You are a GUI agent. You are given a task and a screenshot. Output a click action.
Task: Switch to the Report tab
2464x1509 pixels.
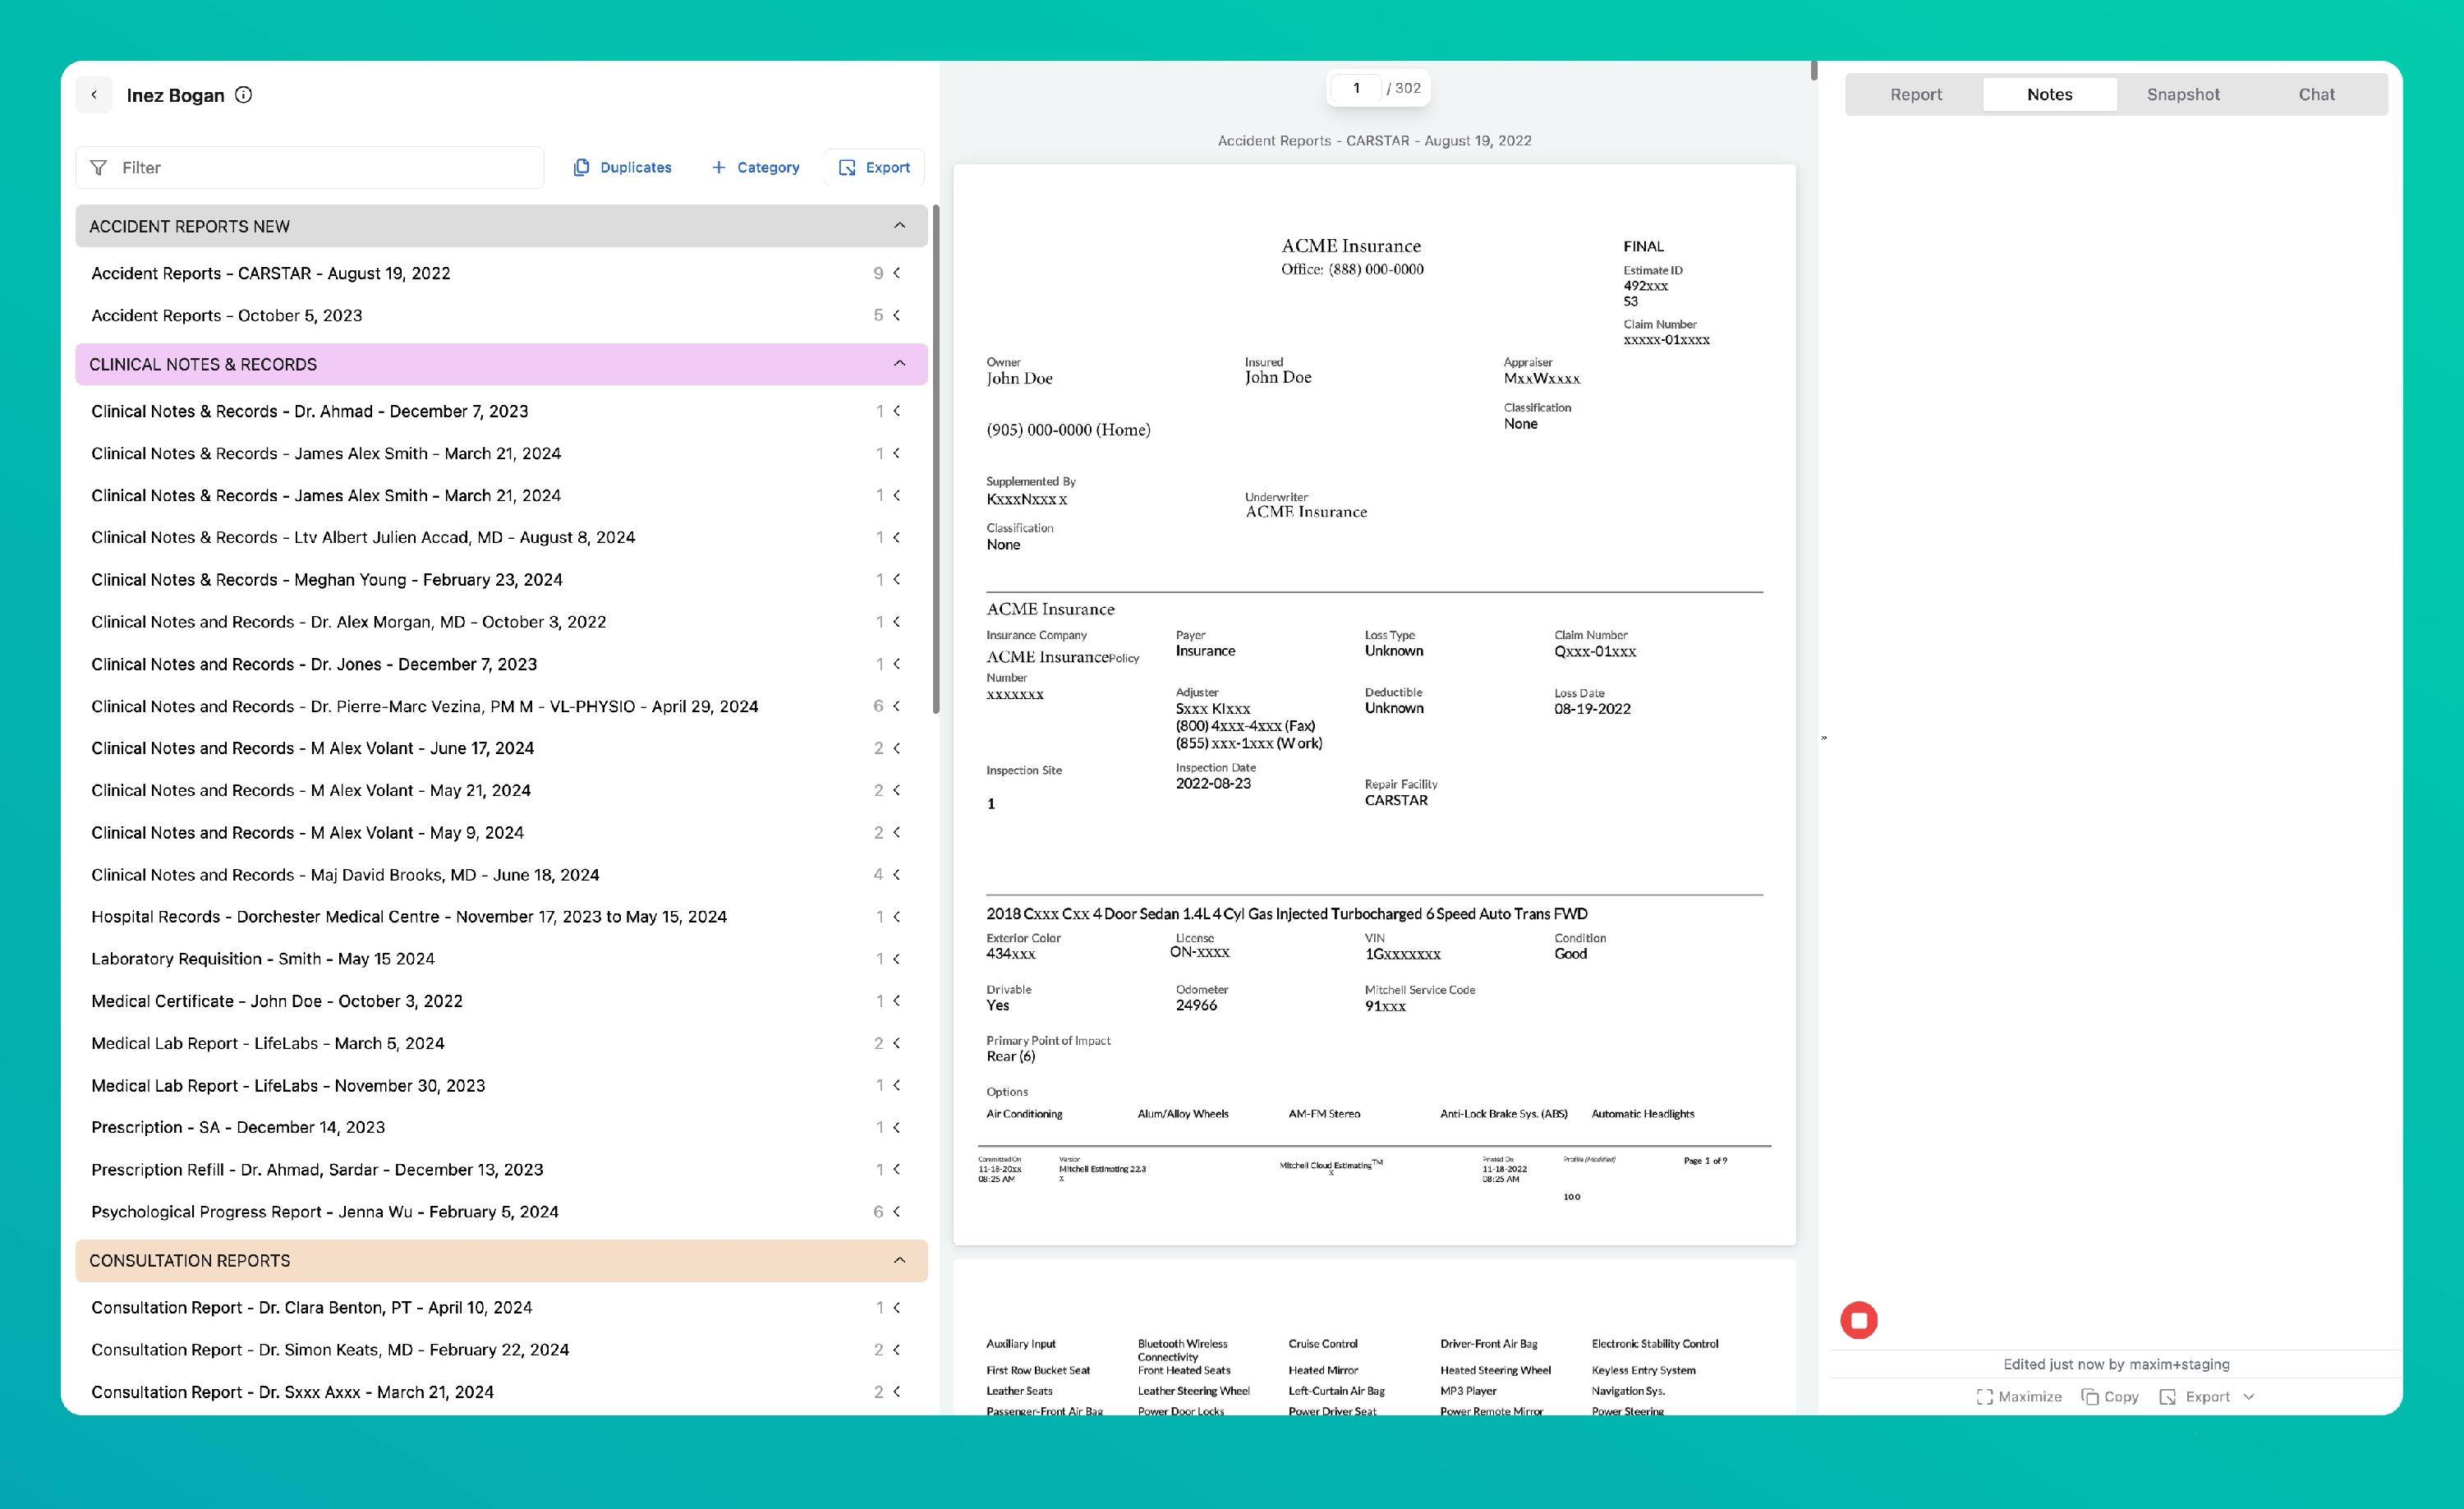click(x=1915, y=94)
